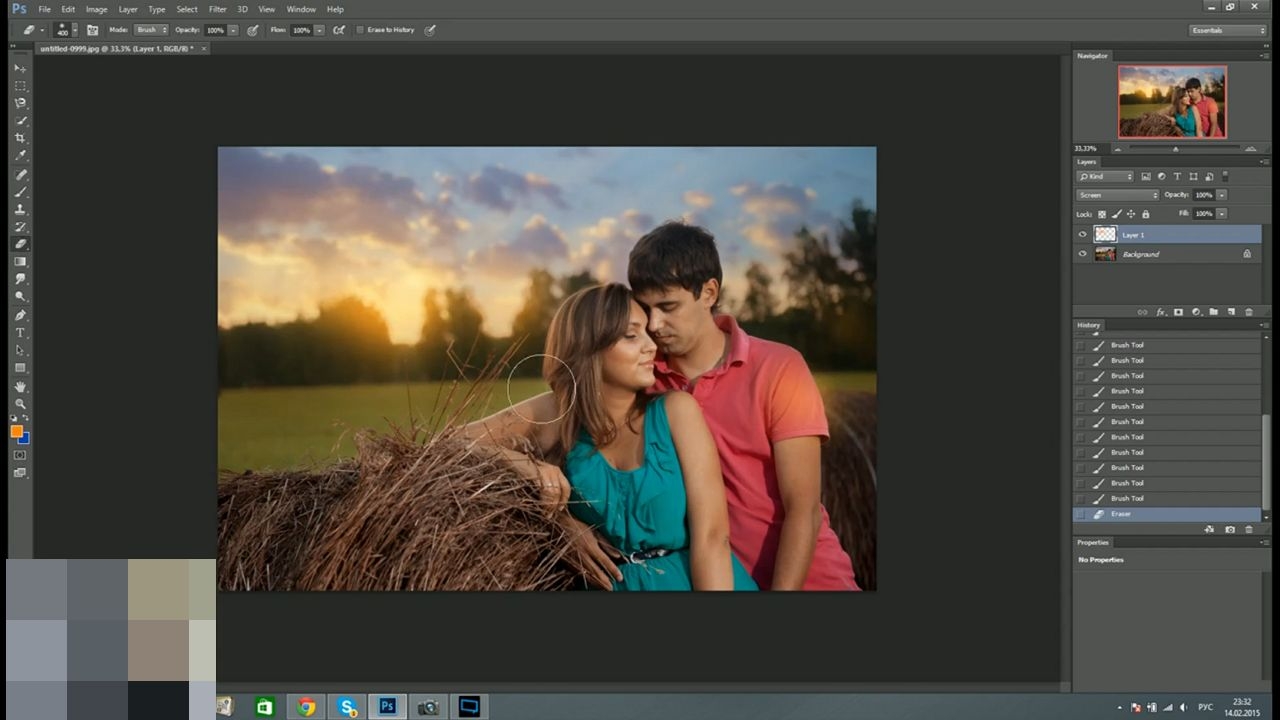Select the Horizontal Type tool

point(20,333)
